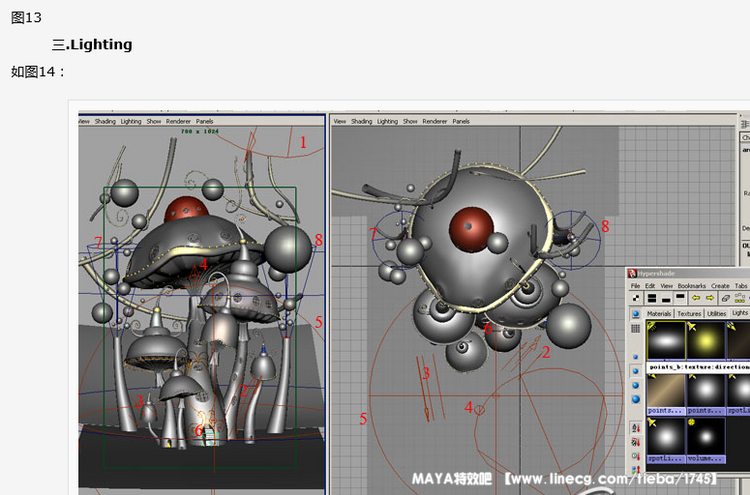Screen dimensions: 750x495
Task: Open Show menu in right viewport
Action: [x=410, y=121]
